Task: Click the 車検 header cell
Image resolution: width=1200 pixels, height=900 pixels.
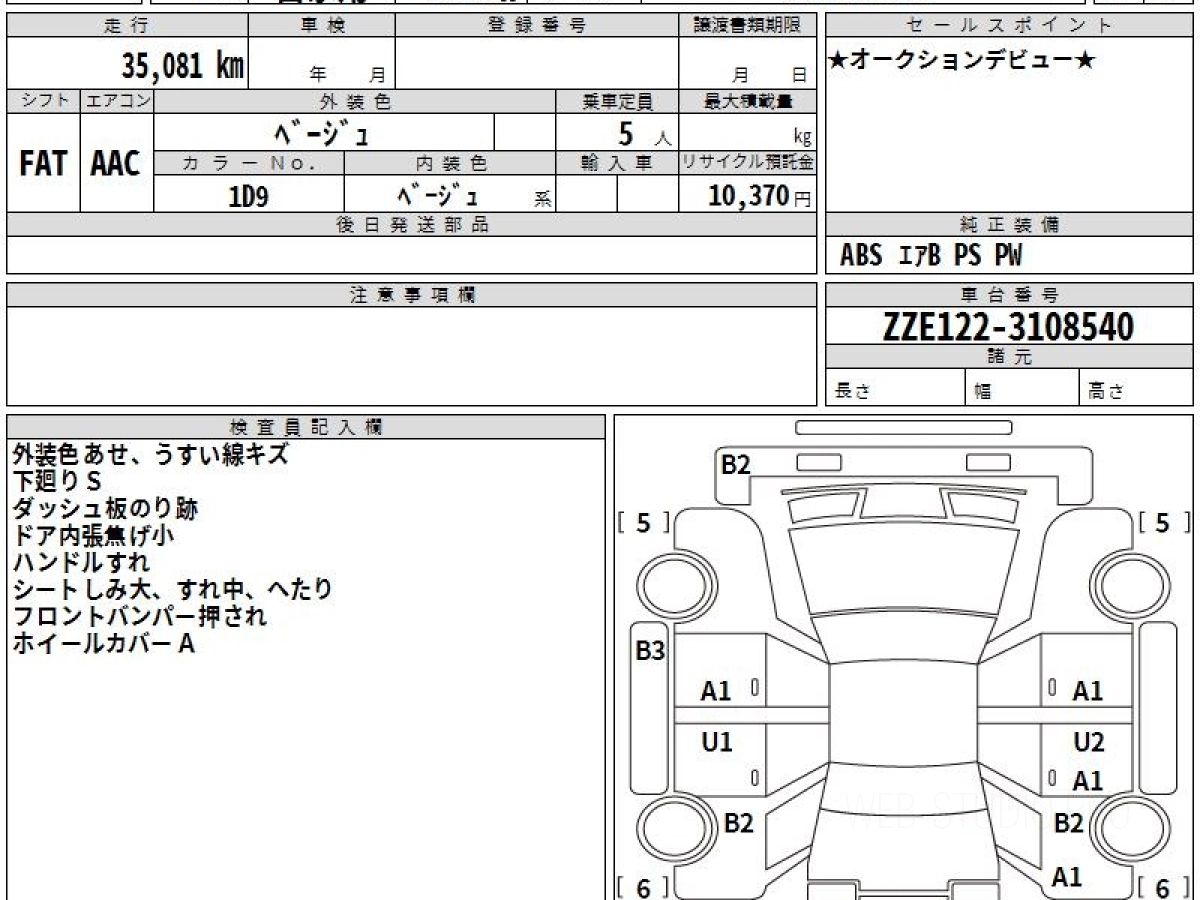Action: pos(322,26)
